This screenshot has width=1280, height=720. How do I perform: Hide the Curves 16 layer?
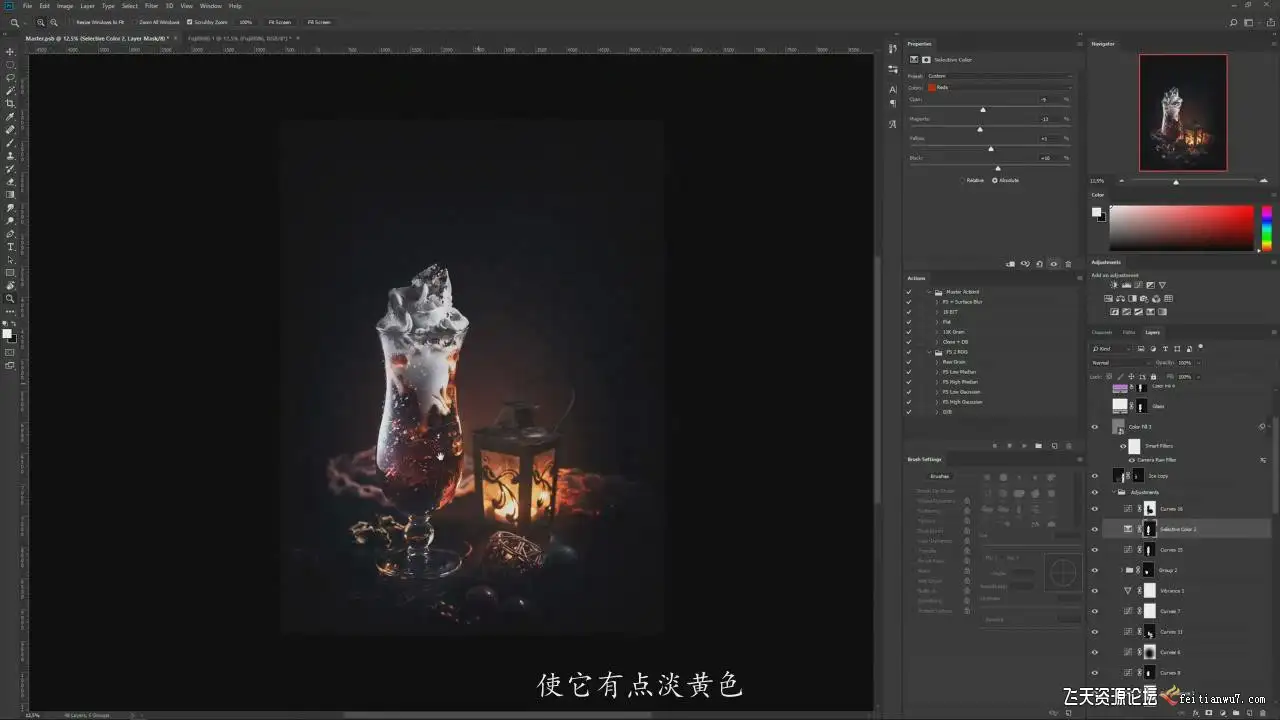(x=1094, y=509)
